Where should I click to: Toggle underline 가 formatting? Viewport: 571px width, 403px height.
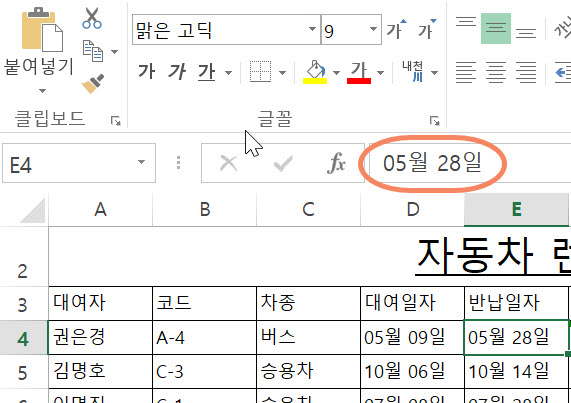[207, 71]
